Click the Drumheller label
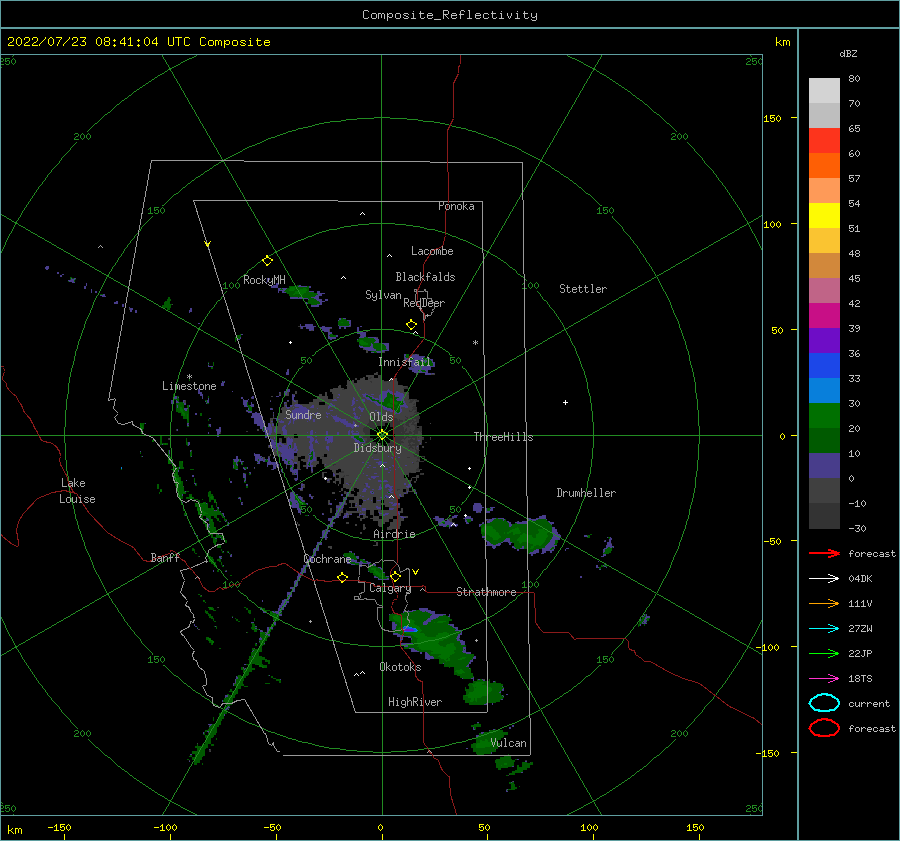This screenshot has height=841, width=900. pos(586,493)
